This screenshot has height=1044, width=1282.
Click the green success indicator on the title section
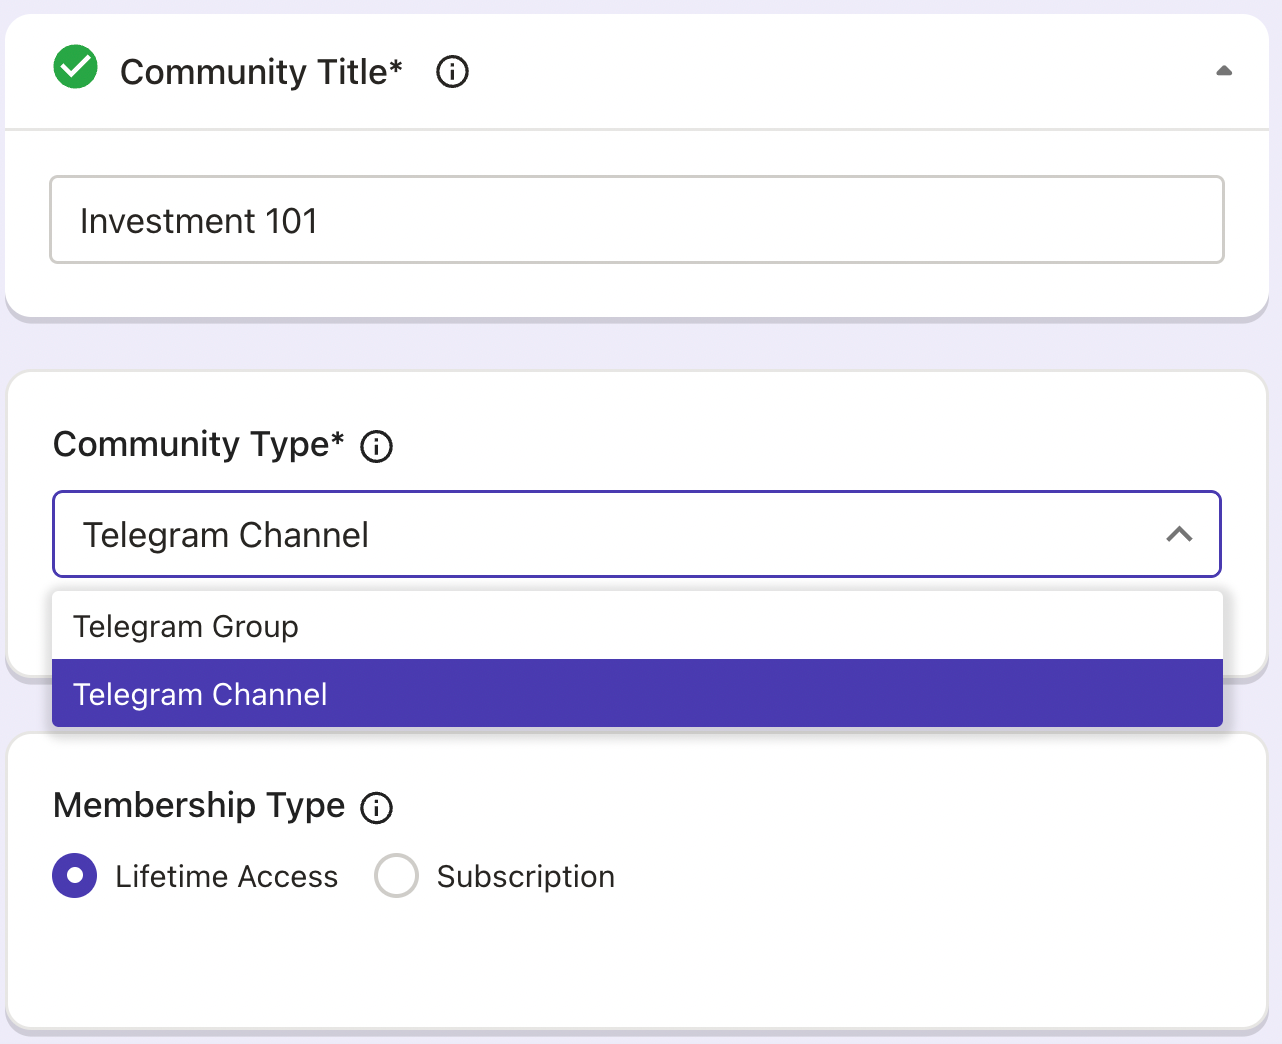tap(75, 67)
